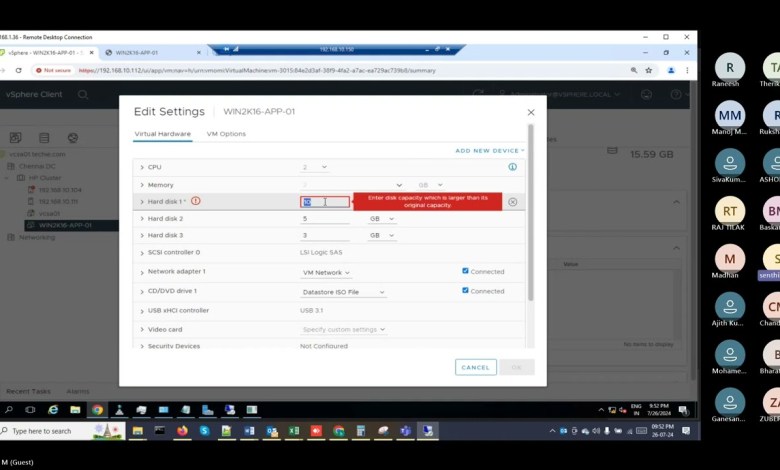
Task: Toggle CD/DVD drive 1 Connected checkbox
Action: (465, 290)
